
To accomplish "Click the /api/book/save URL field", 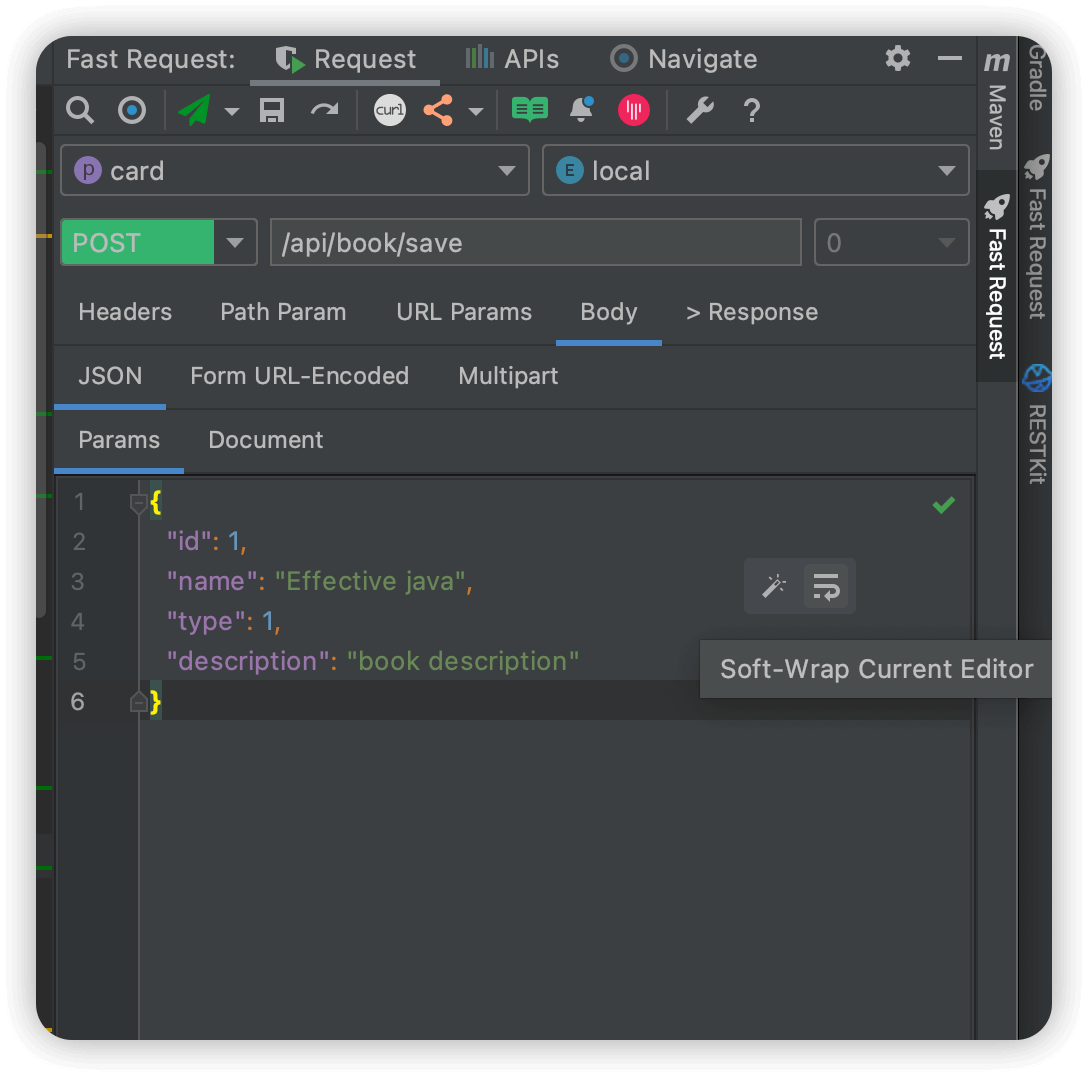I will point(535,243).
